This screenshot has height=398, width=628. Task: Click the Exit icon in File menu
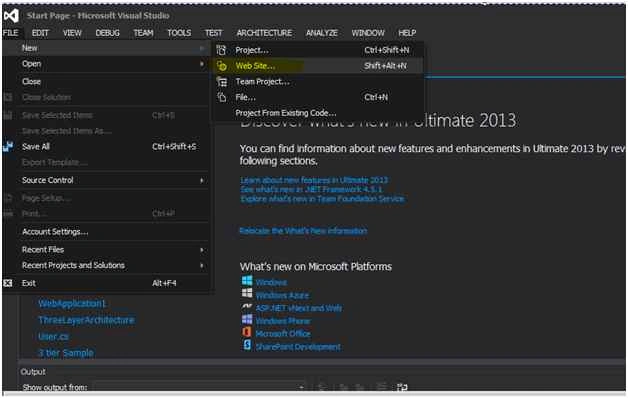(8, 283)
